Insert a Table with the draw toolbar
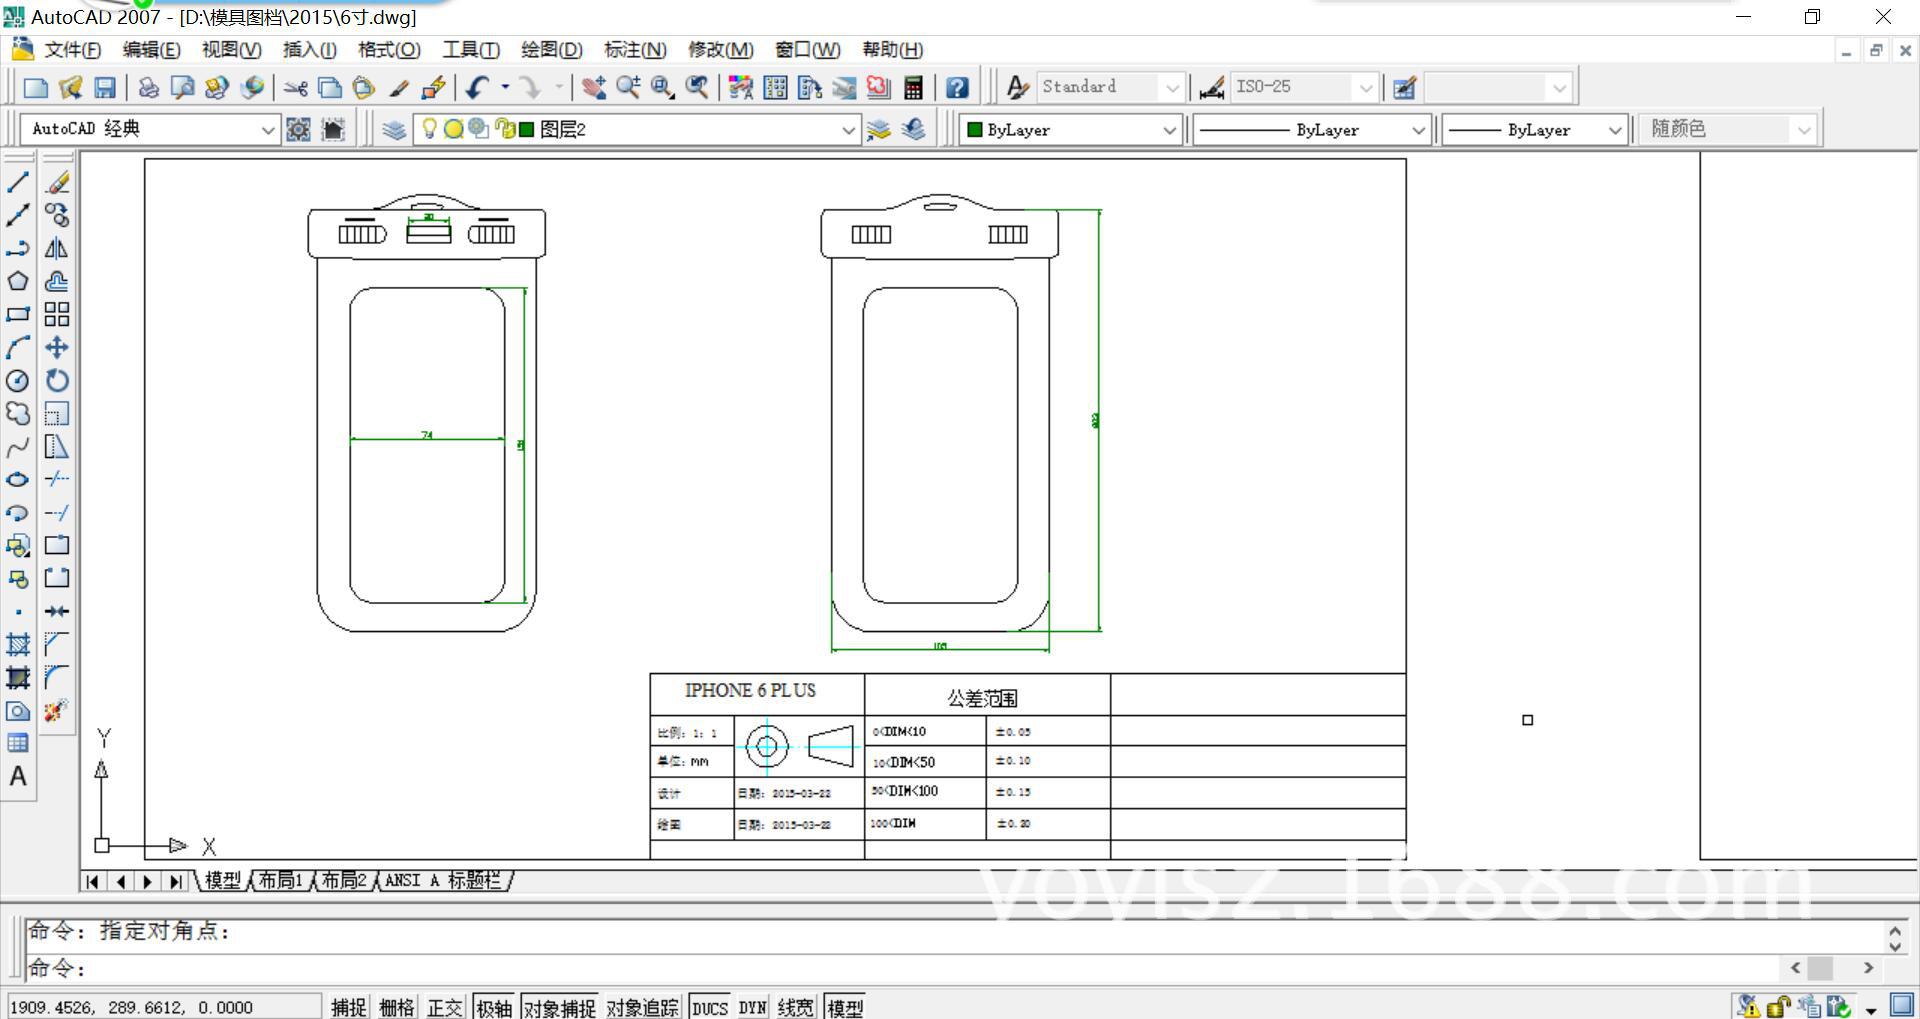 click(x=18, y=743)
